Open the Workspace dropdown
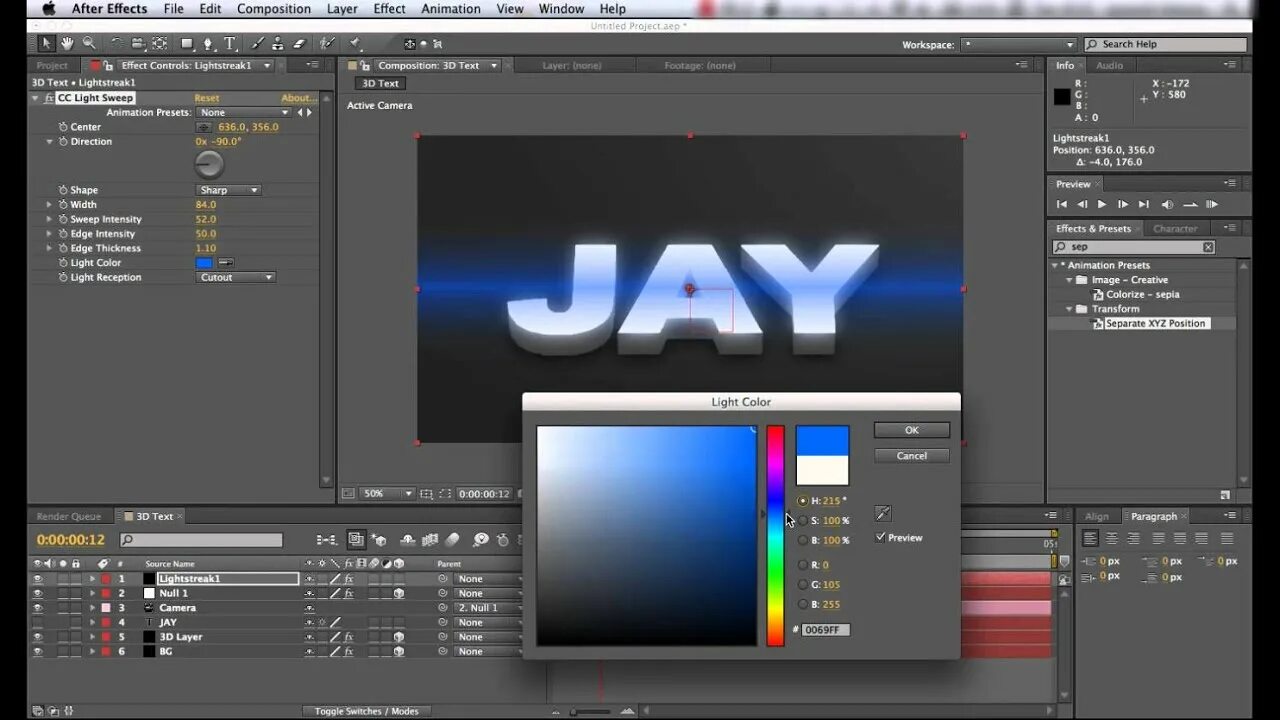 pyautogui.click(x=1018, y=45)
